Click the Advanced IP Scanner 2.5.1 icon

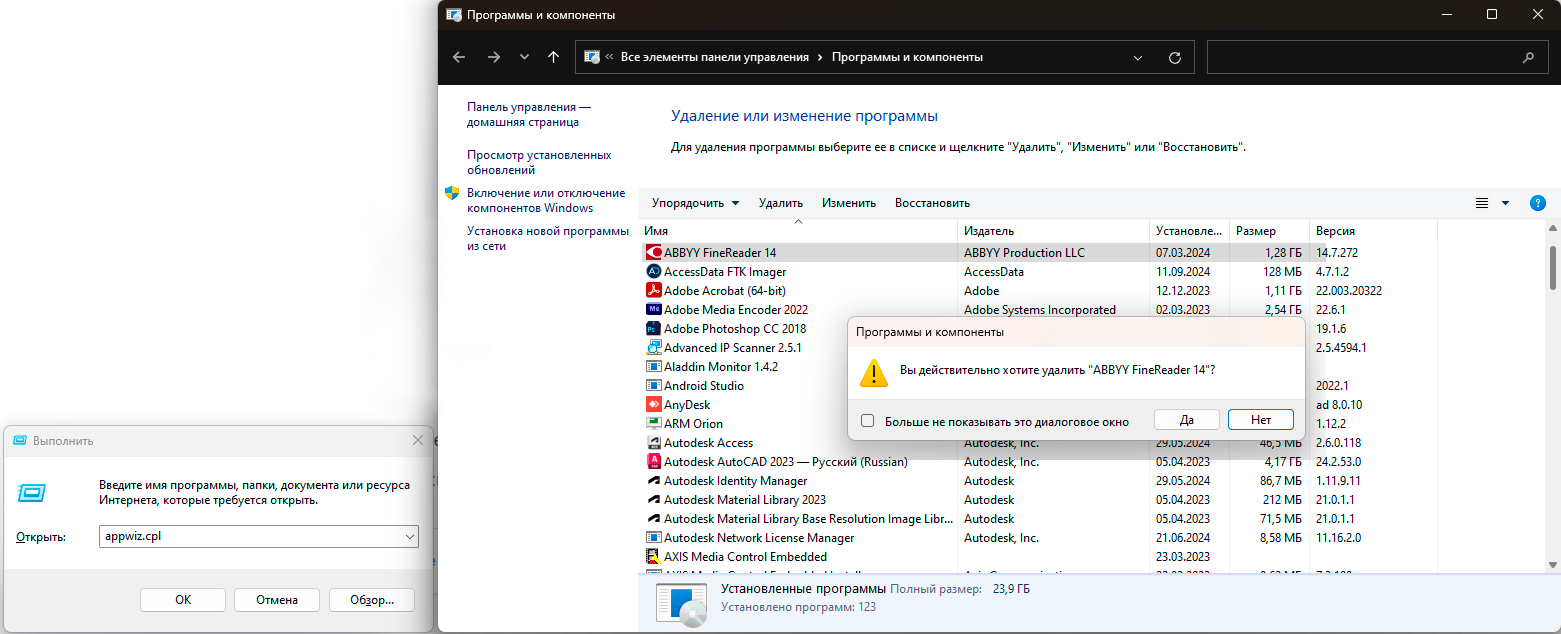pyautogui.click(x=654, y=348)
